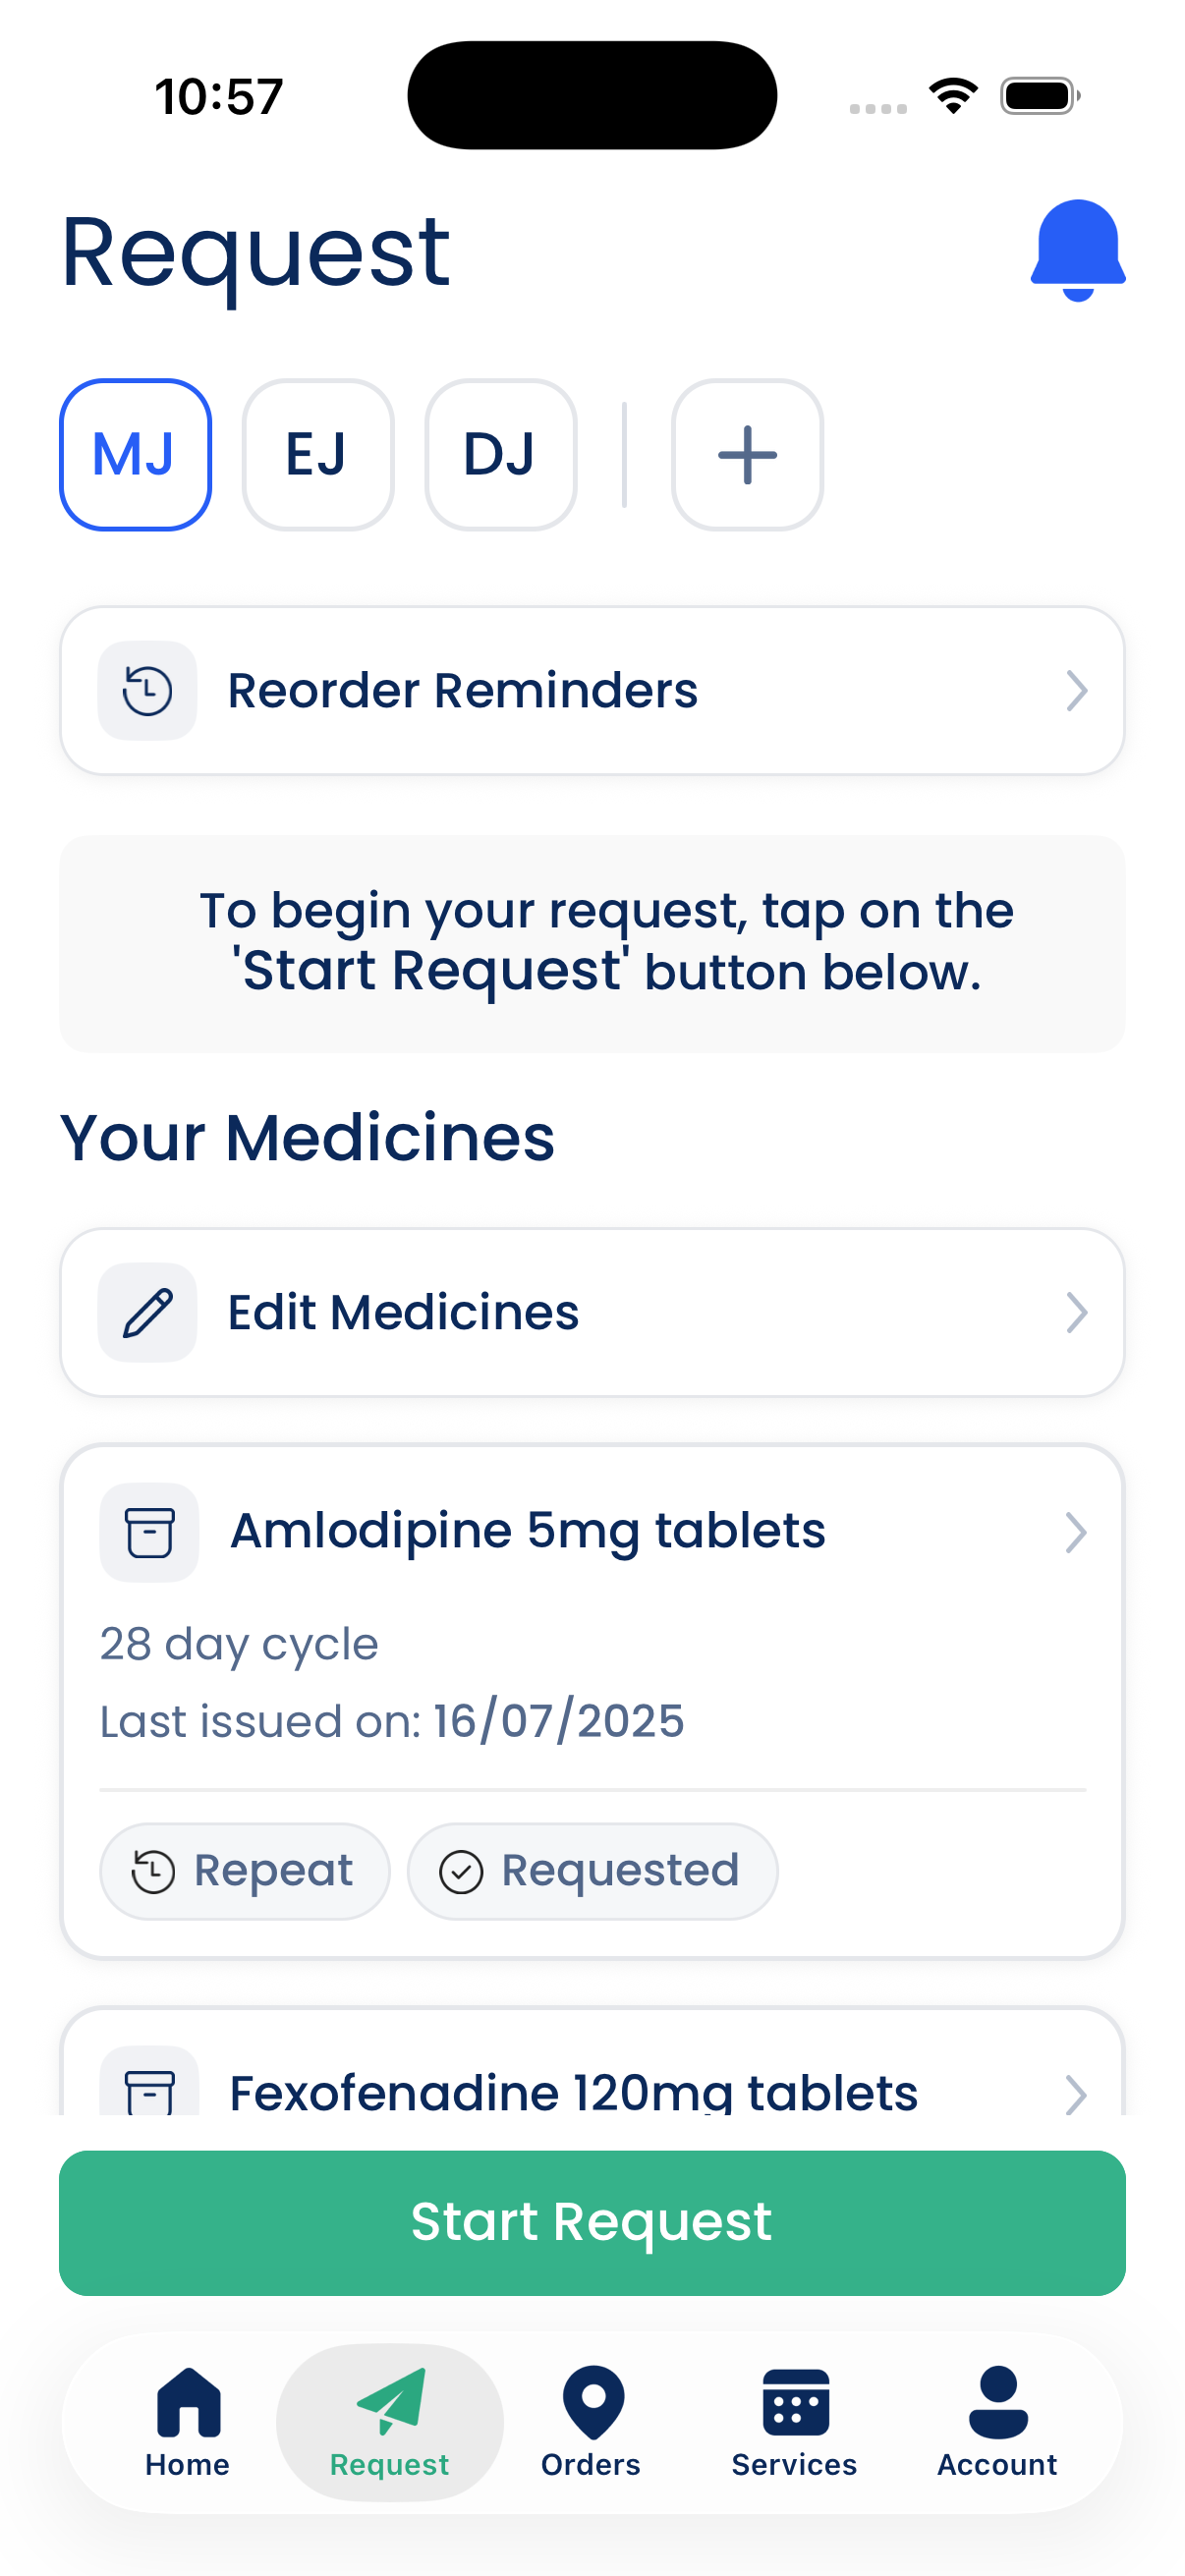Expand Amlodipine 5mg tablets details chevron
Image resolution: width=1185 pixels, height=2576 pixels.
(x=1076, y=1532)
